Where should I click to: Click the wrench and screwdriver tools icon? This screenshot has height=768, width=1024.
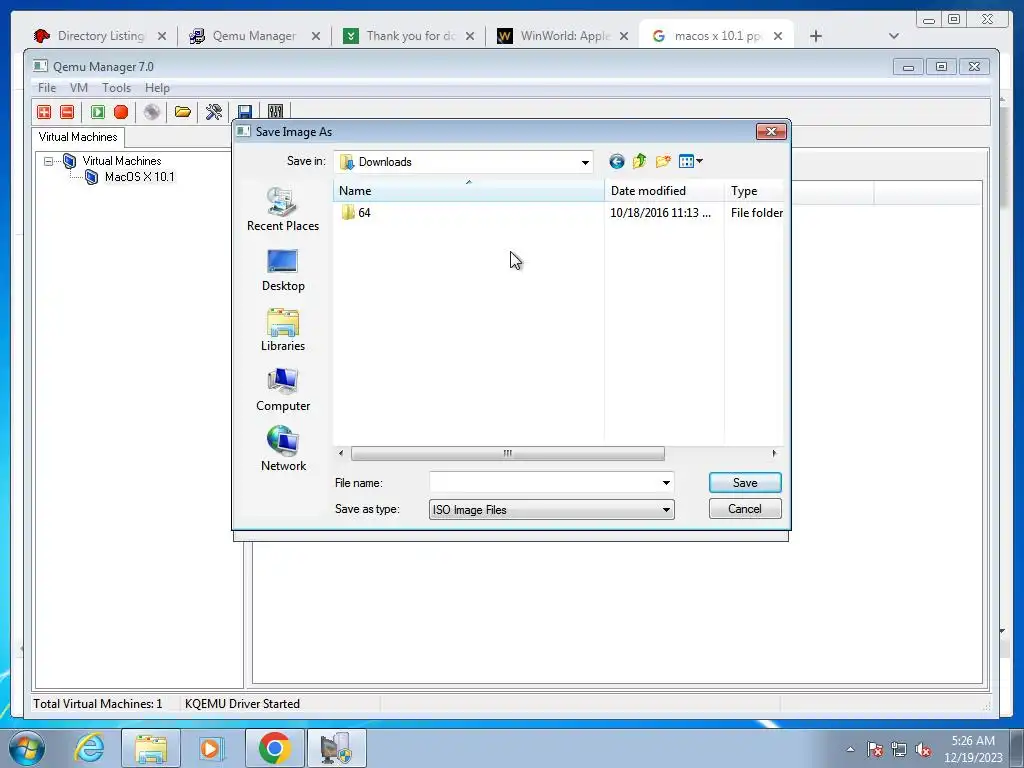214,112
